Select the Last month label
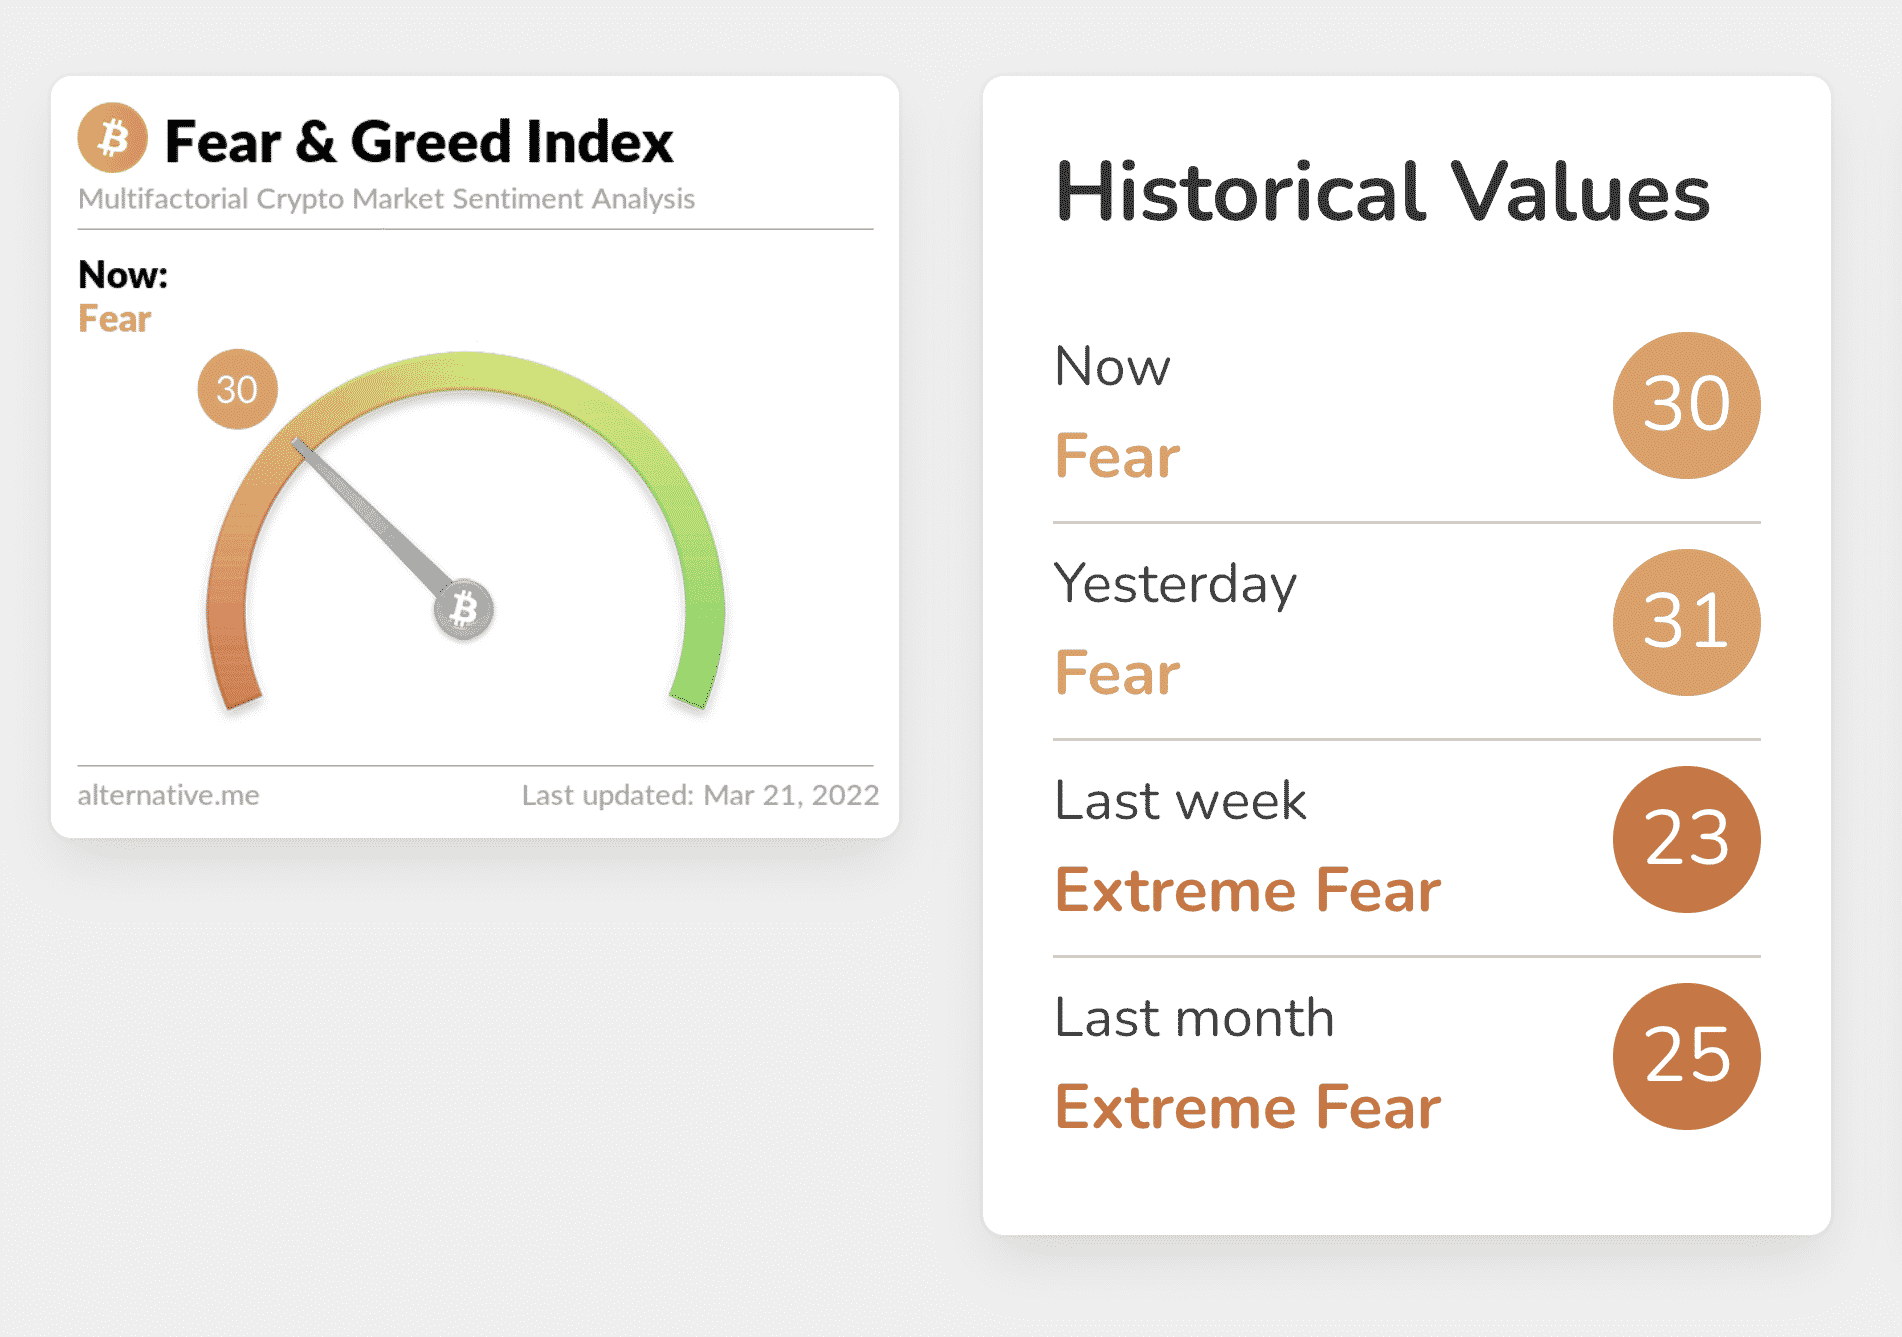The image size is (1902, 1337). tap(1195, 1018)
